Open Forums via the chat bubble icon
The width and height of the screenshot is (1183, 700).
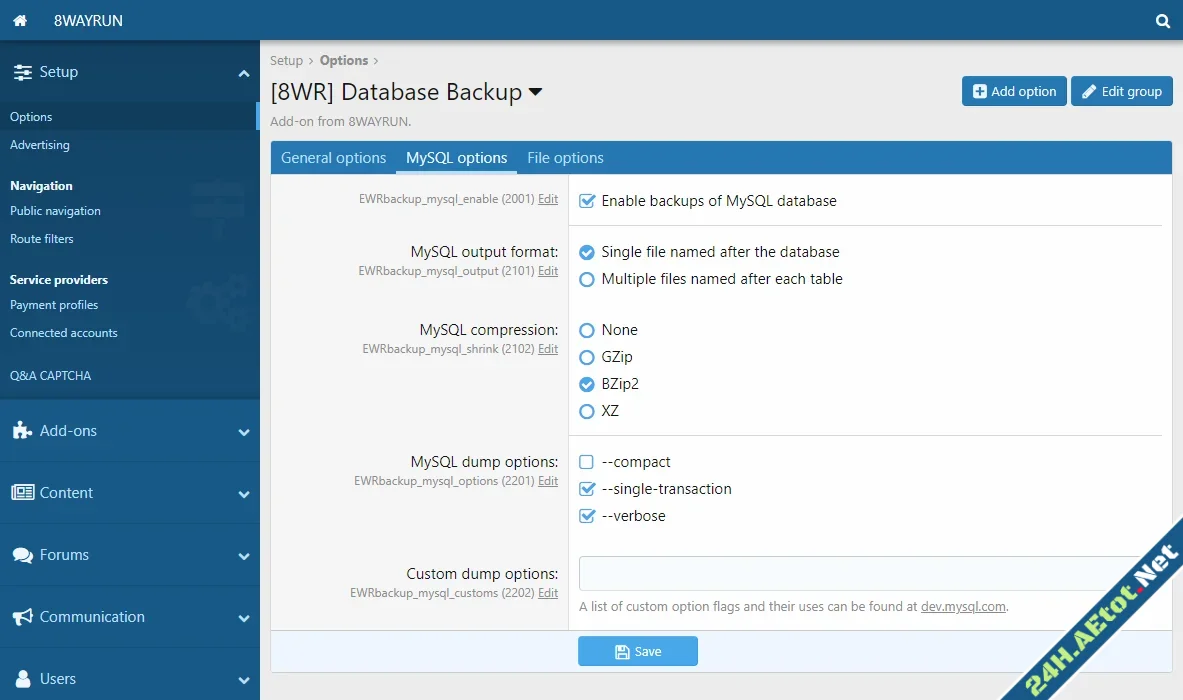[x=22, y=555]
